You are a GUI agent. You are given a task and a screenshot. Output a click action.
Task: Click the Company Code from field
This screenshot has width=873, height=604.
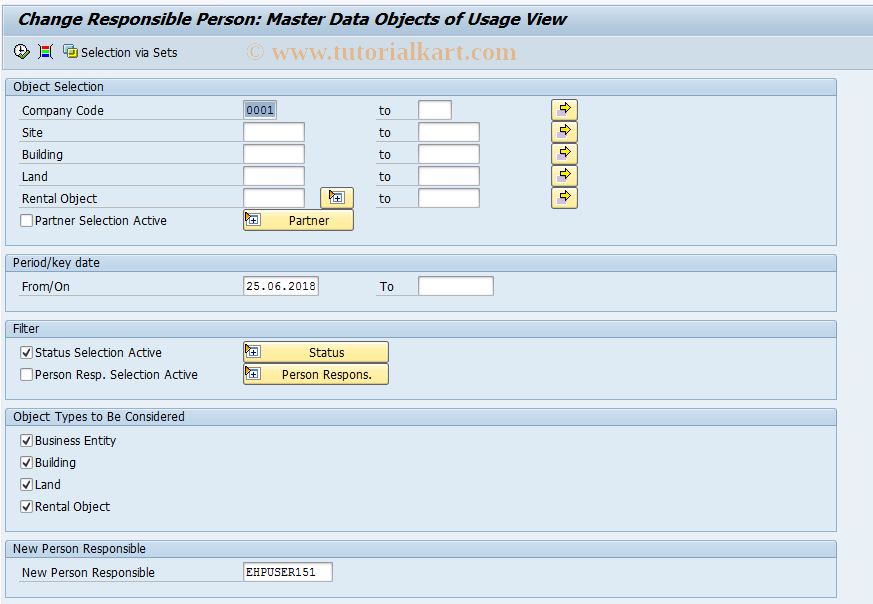point(260,110)
